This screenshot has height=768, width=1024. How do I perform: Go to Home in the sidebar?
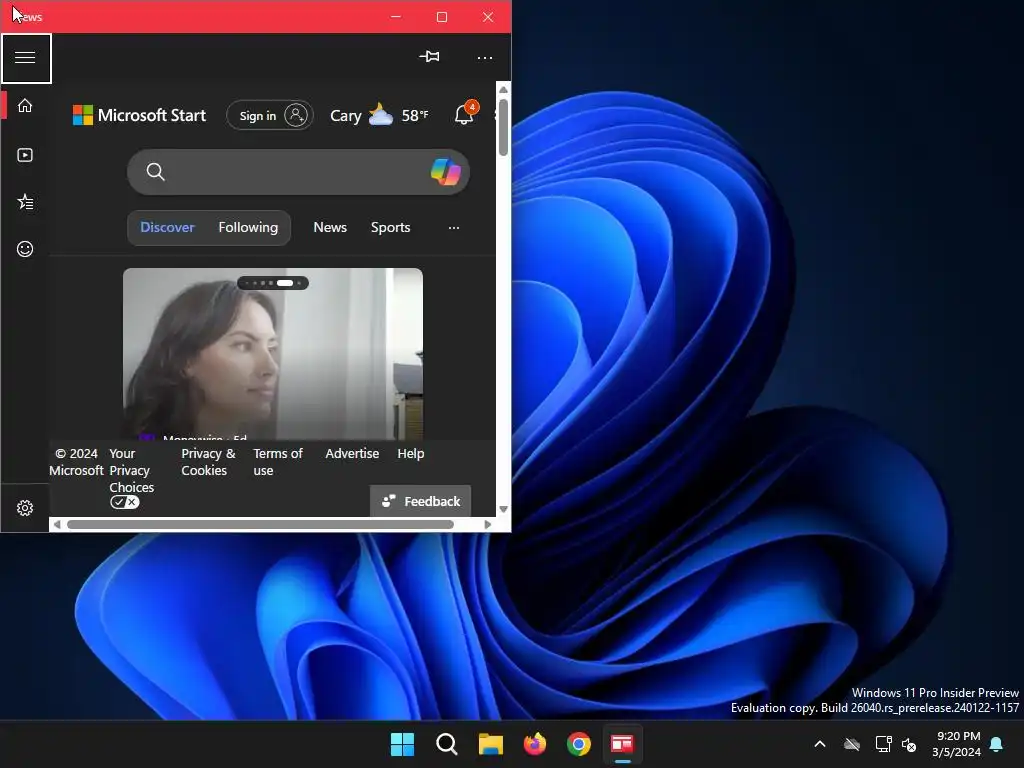25,106
